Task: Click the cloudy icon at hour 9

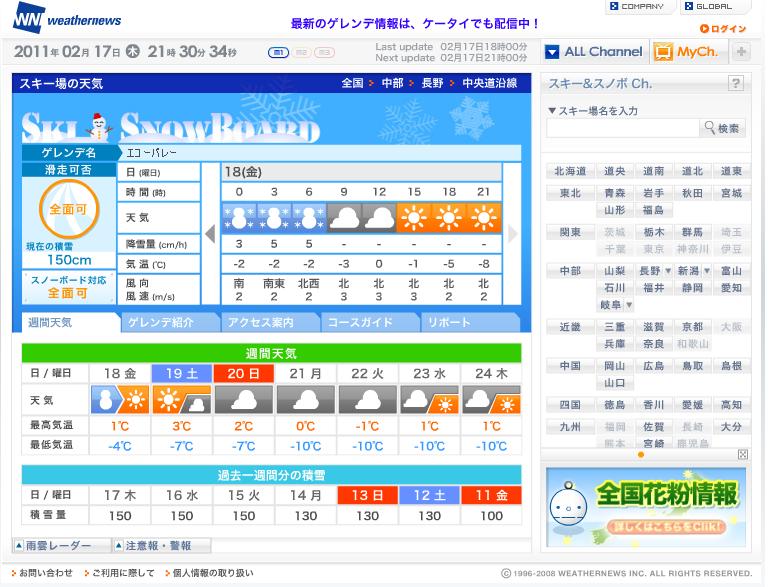Action: [344, 217]
